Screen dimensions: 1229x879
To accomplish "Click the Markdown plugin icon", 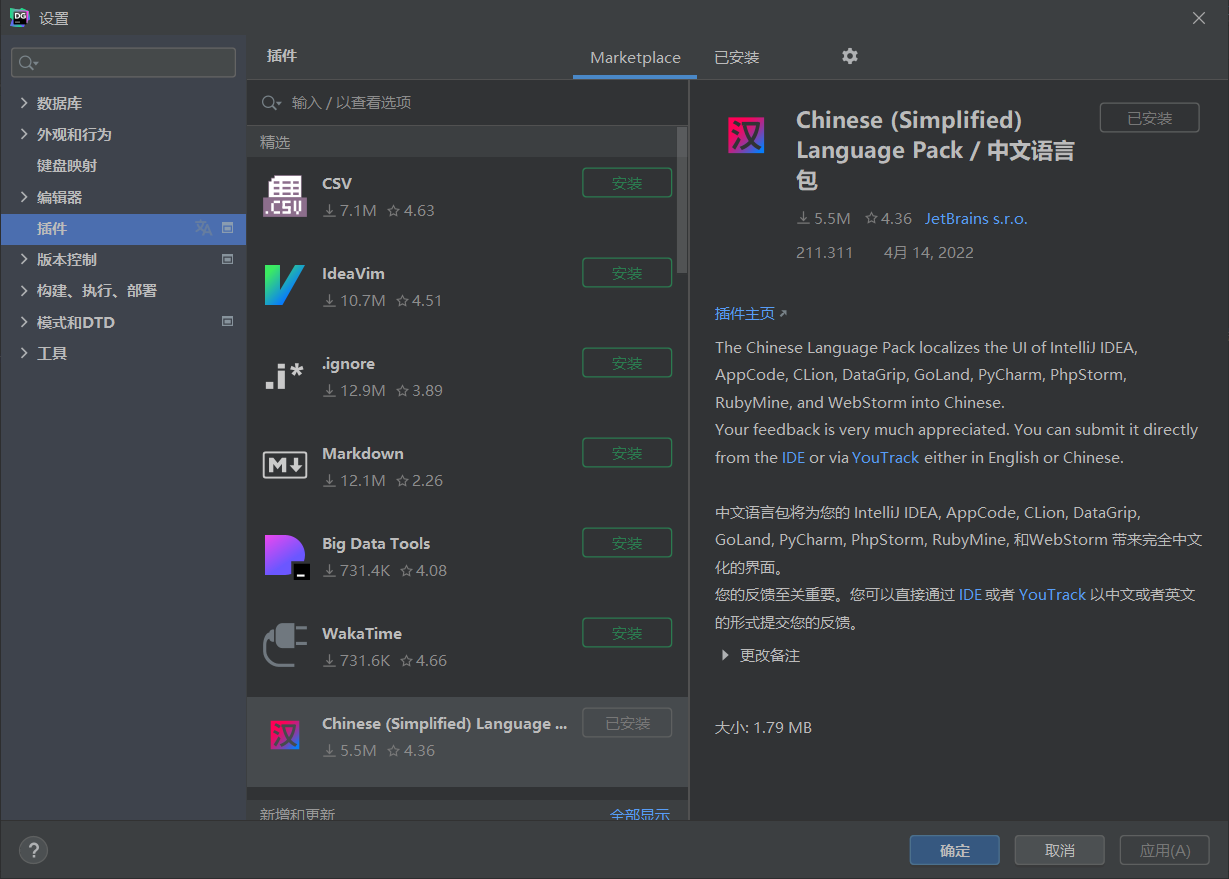I will point(284,465).
